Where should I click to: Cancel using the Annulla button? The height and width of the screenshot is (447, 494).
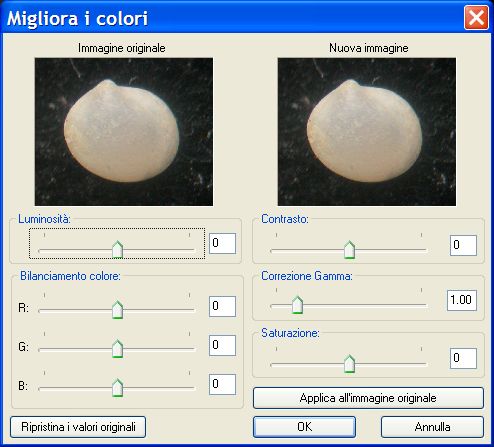click(432, 427)
